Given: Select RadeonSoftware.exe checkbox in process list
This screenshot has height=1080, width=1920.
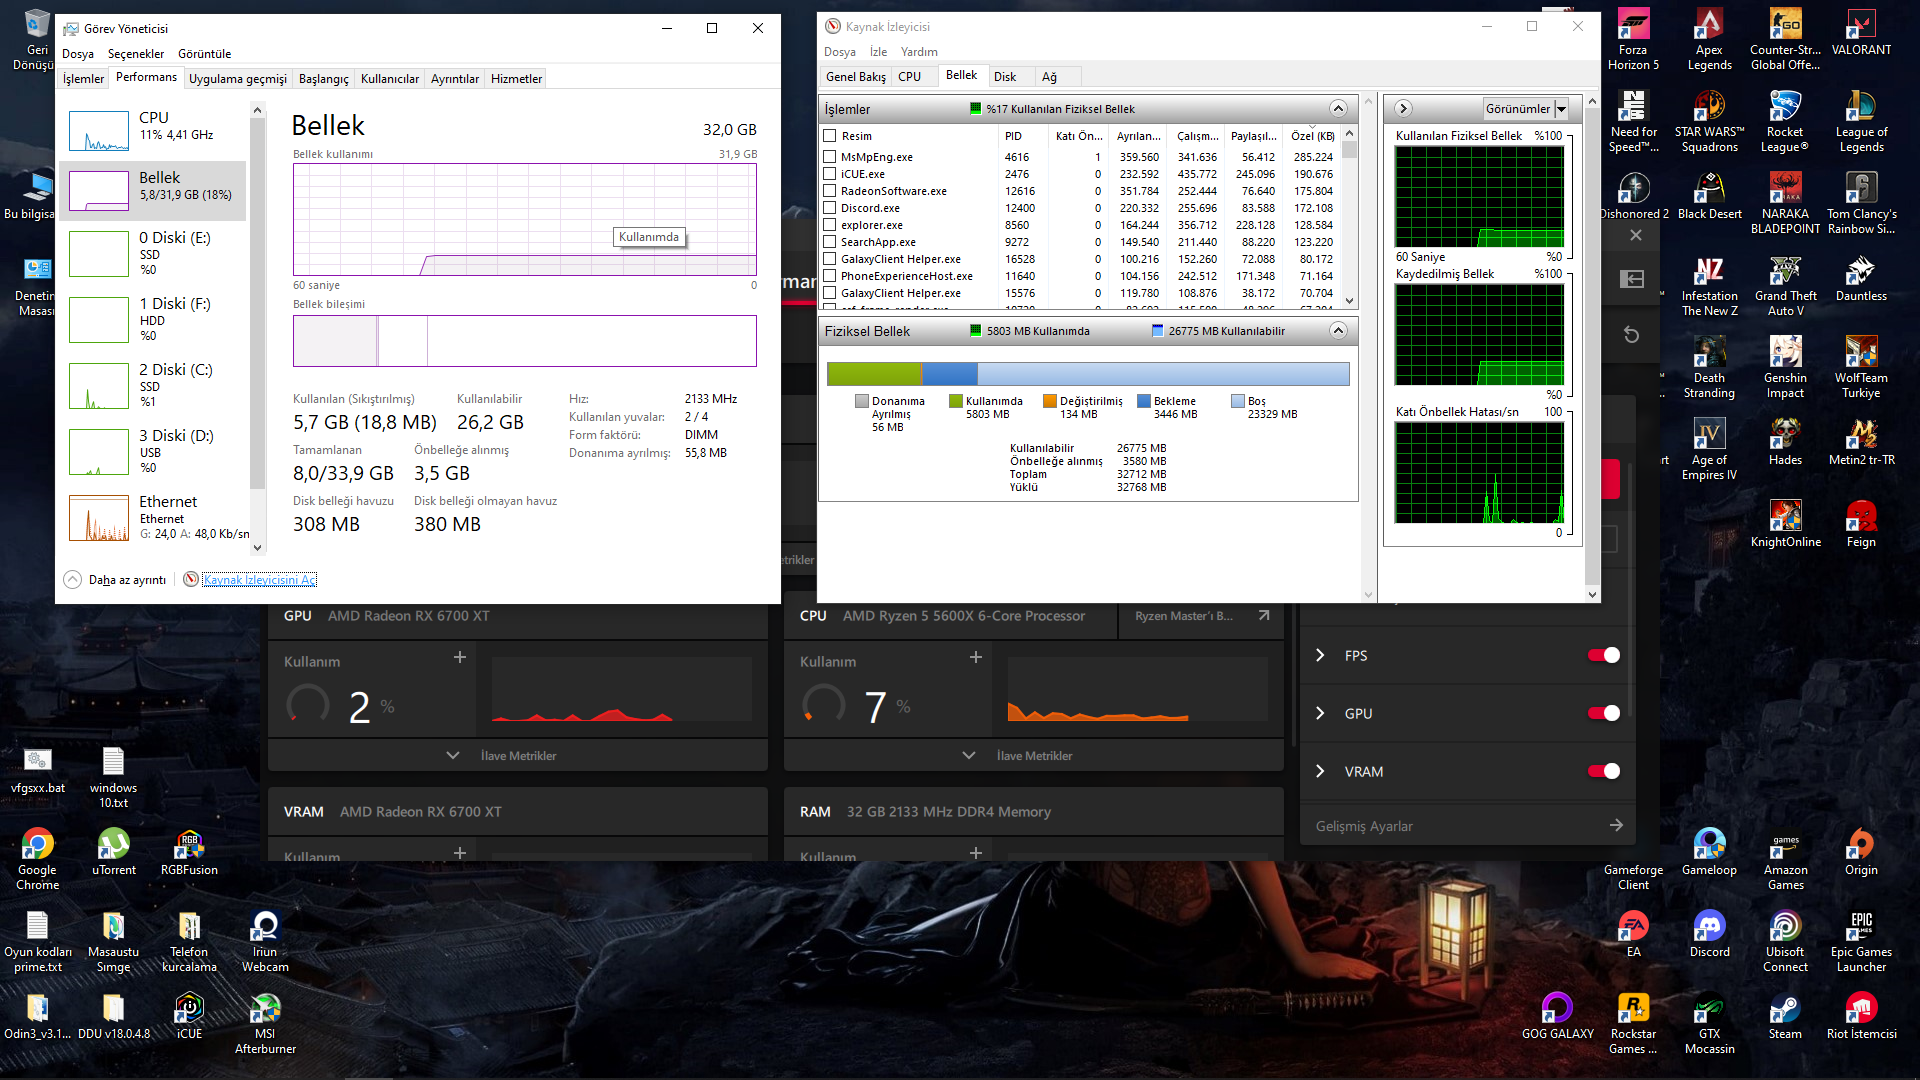Looking at the screenshot, I should (x=829, y=191).
